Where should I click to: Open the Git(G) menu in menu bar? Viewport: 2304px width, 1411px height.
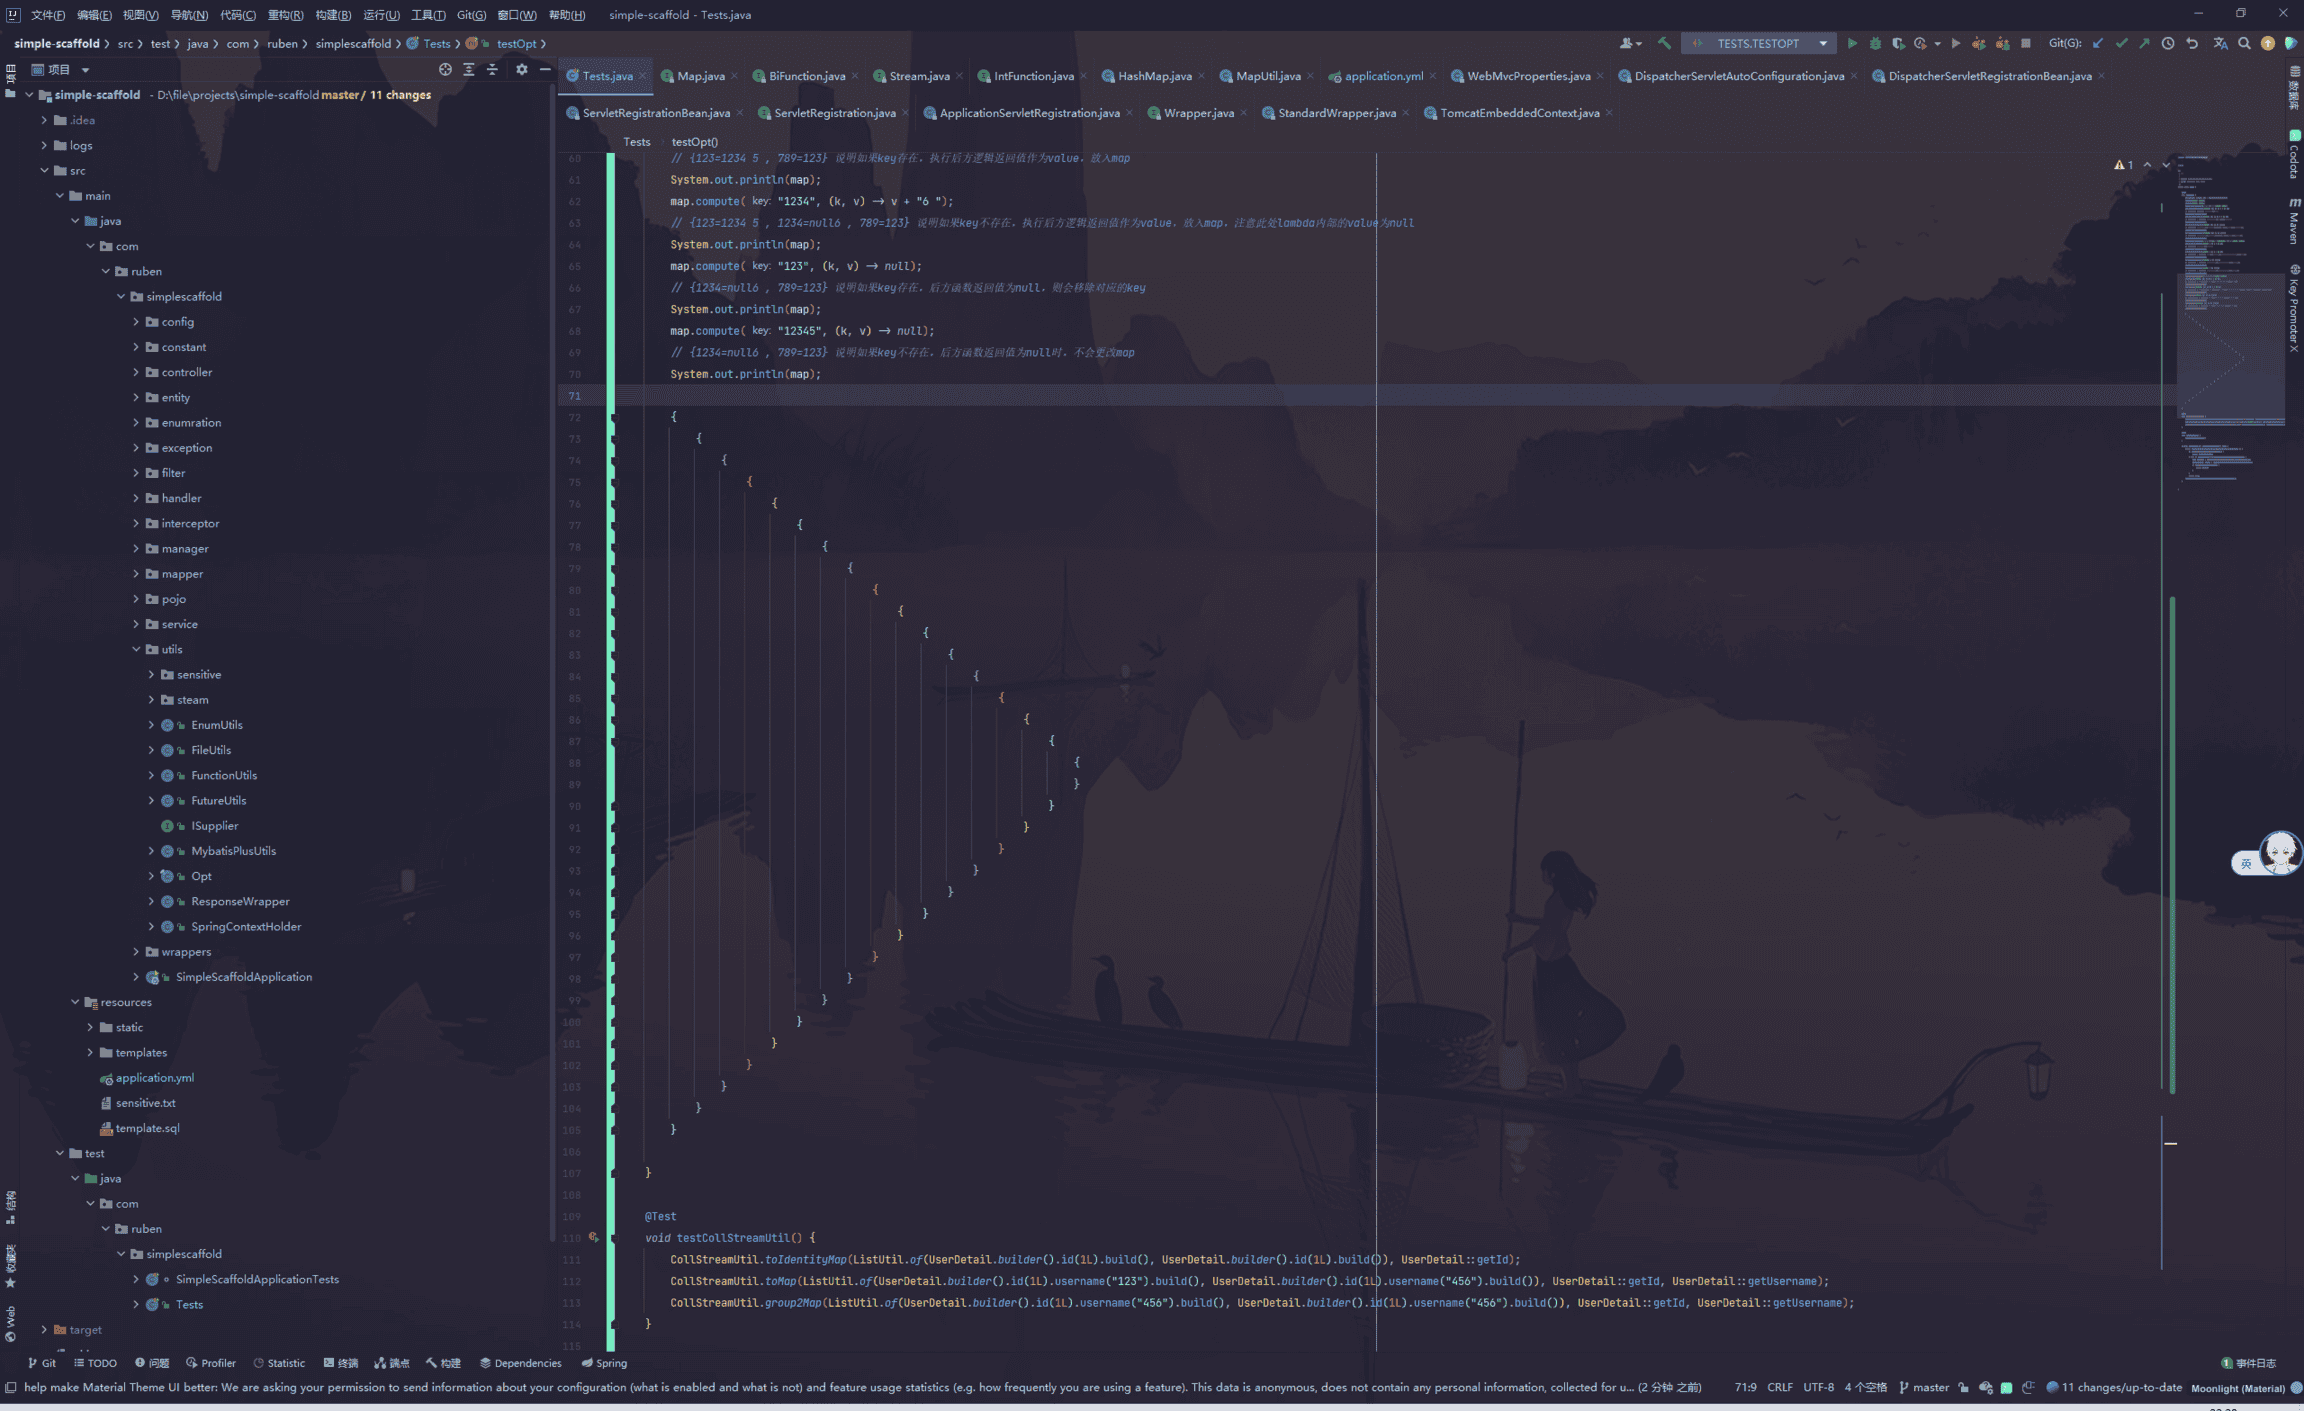tap(471, 15)
